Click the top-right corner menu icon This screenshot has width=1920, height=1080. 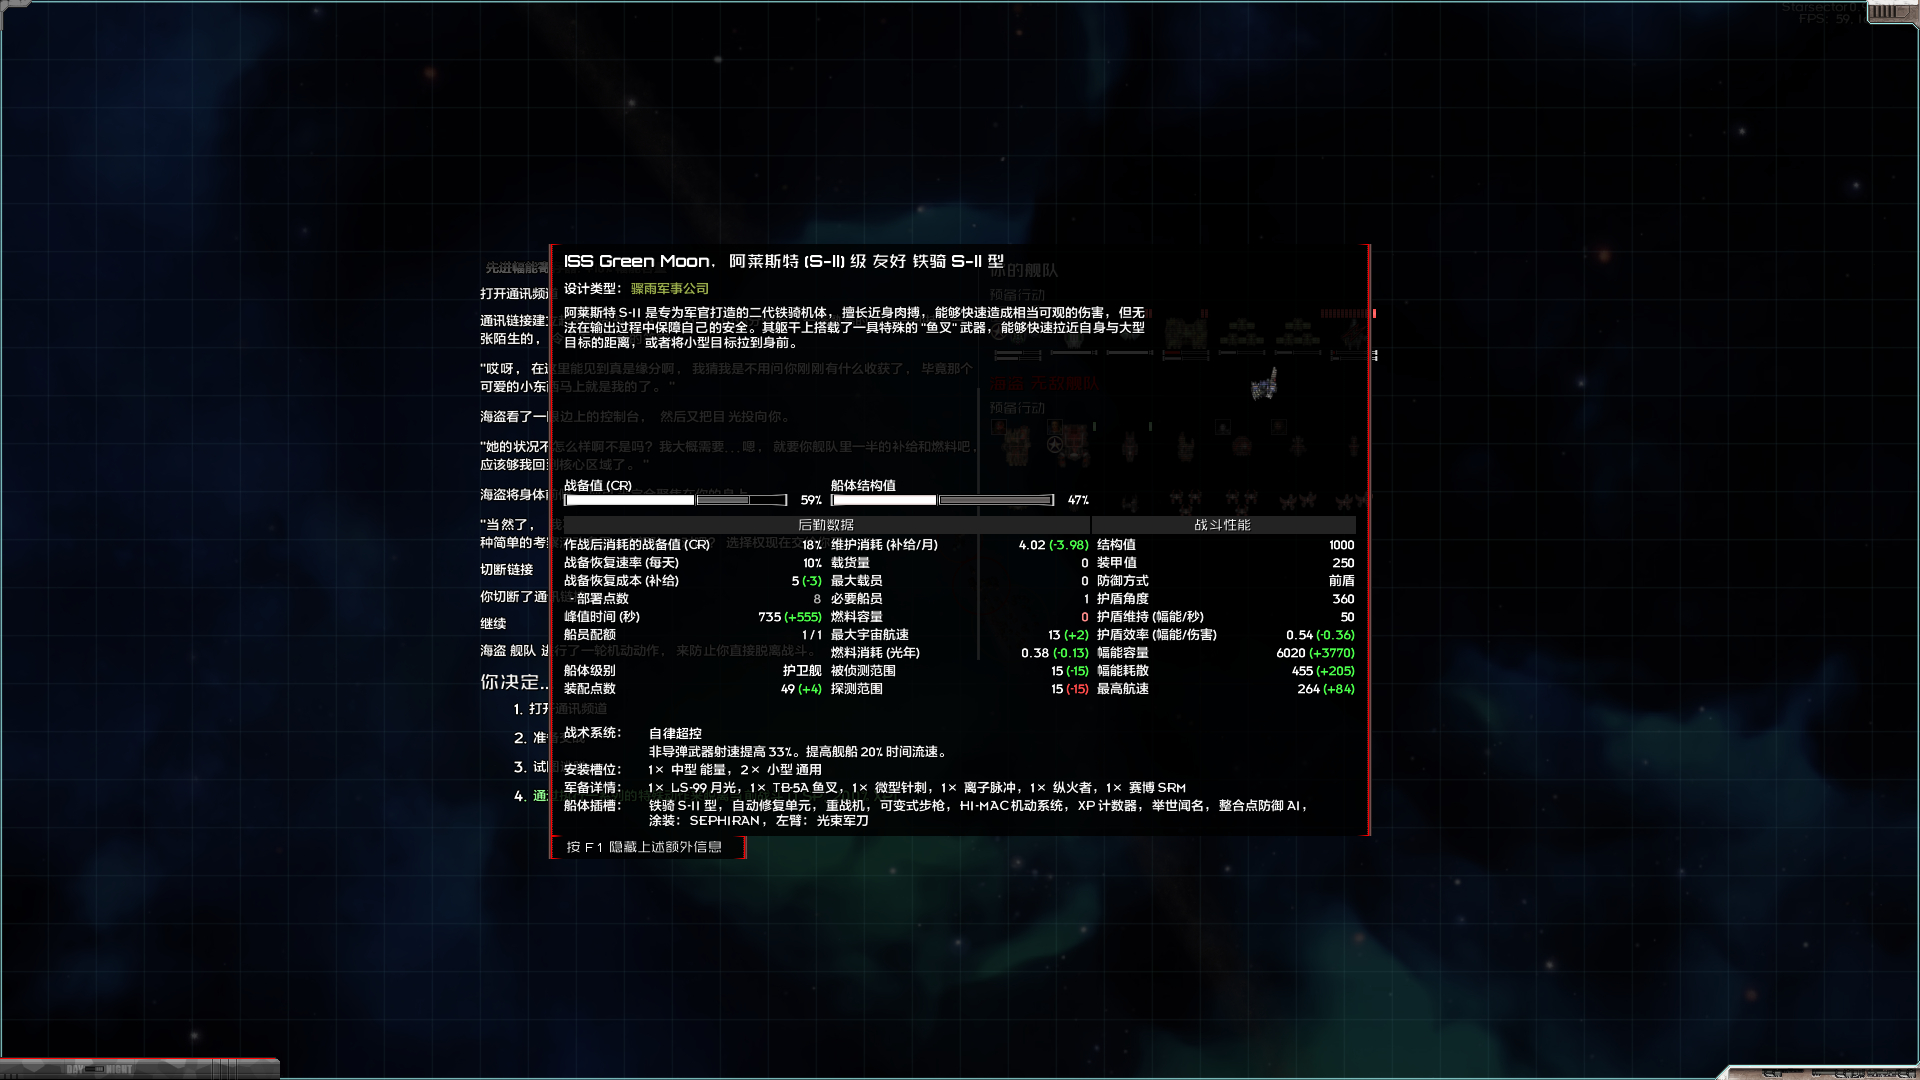(x=1890, y=12)
